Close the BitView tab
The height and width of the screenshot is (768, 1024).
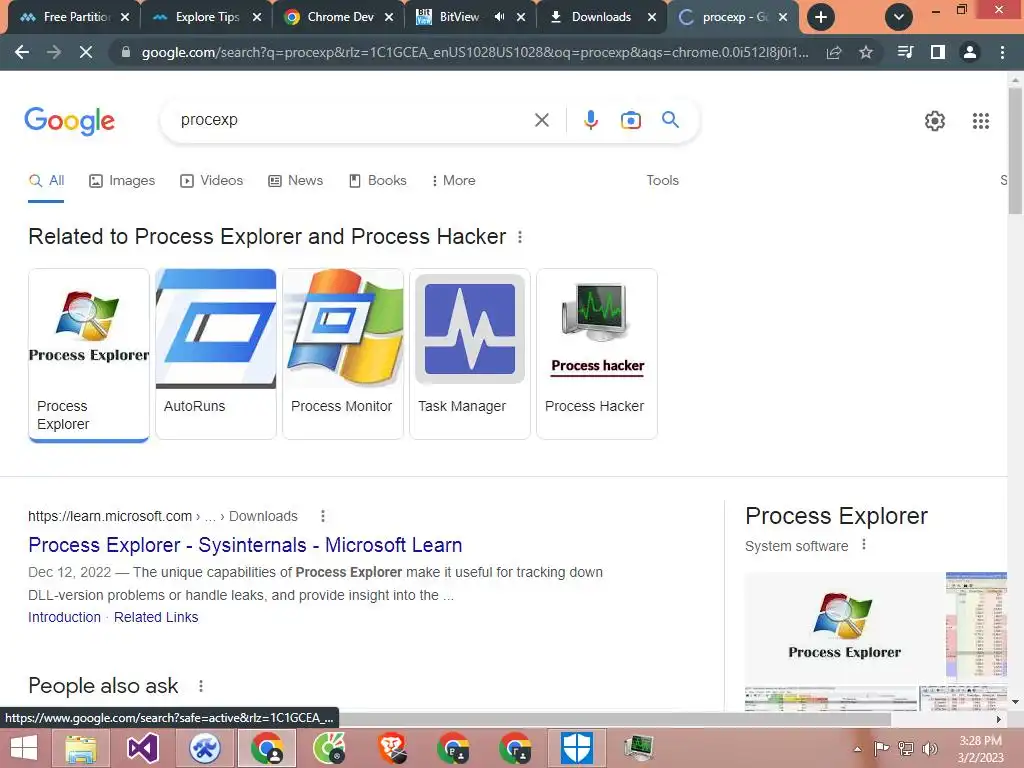pyautogui.click(x=521, y=17)
